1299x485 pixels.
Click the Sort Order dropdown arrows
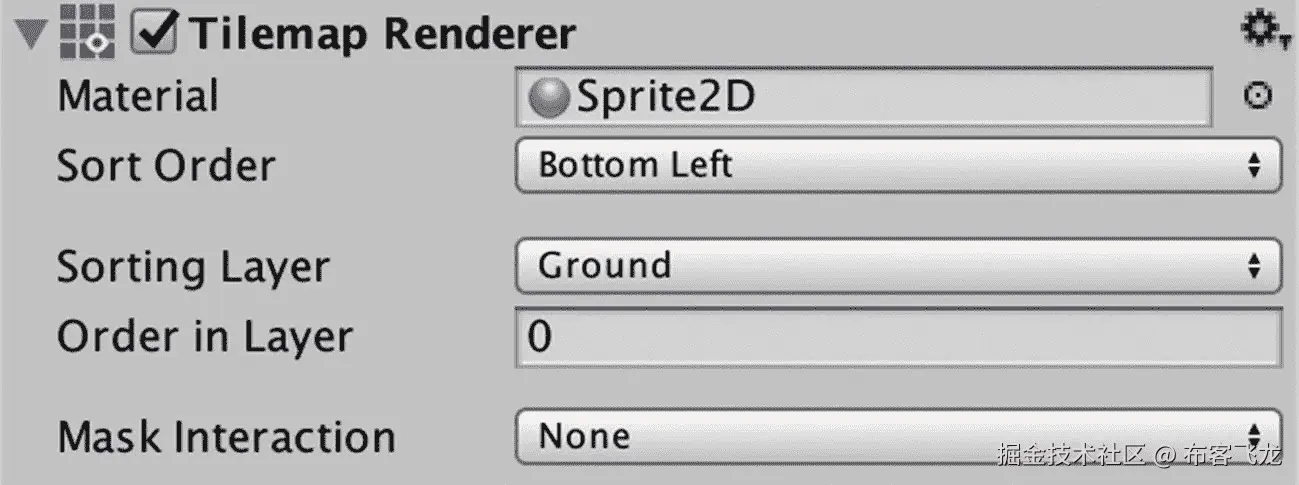pyautogui.click(x=1255, y=166)
